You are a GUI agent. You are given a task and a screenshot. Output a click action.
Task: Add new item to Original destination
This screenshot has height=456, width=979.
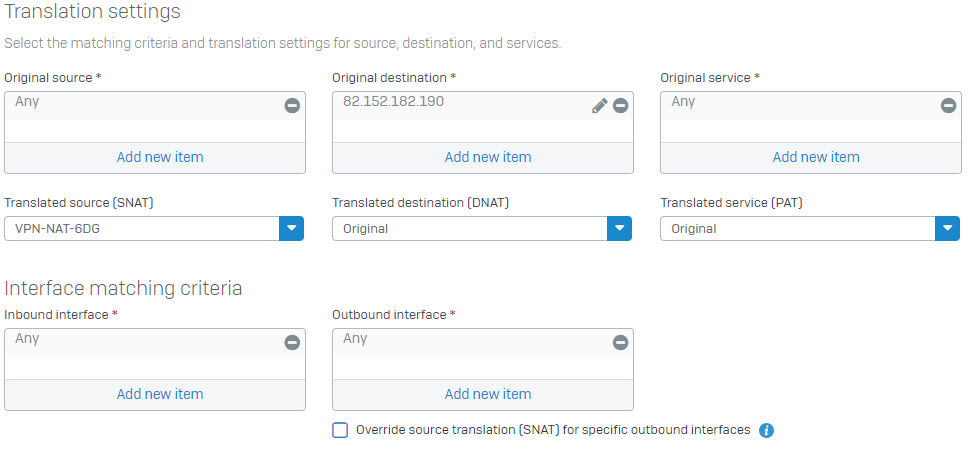point(488,157)
